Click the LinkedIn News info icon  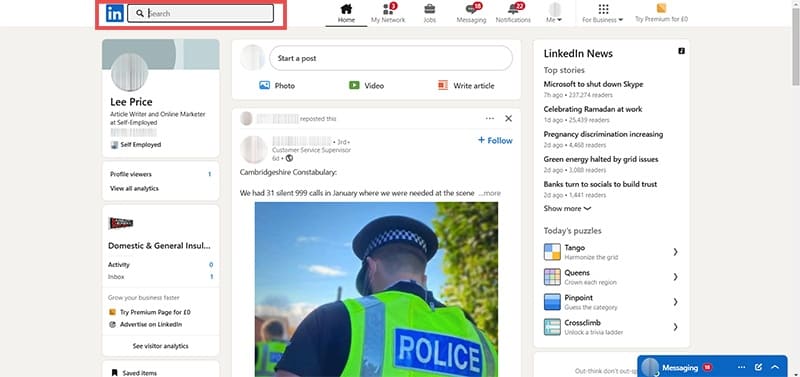(x=681, y=51)
